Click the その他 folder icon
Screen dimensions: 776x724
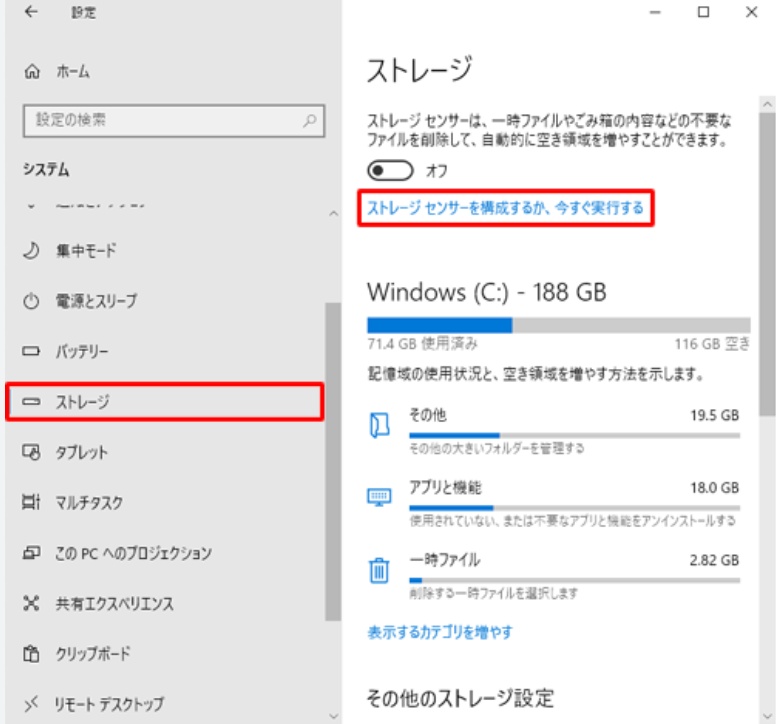point(380,425)
